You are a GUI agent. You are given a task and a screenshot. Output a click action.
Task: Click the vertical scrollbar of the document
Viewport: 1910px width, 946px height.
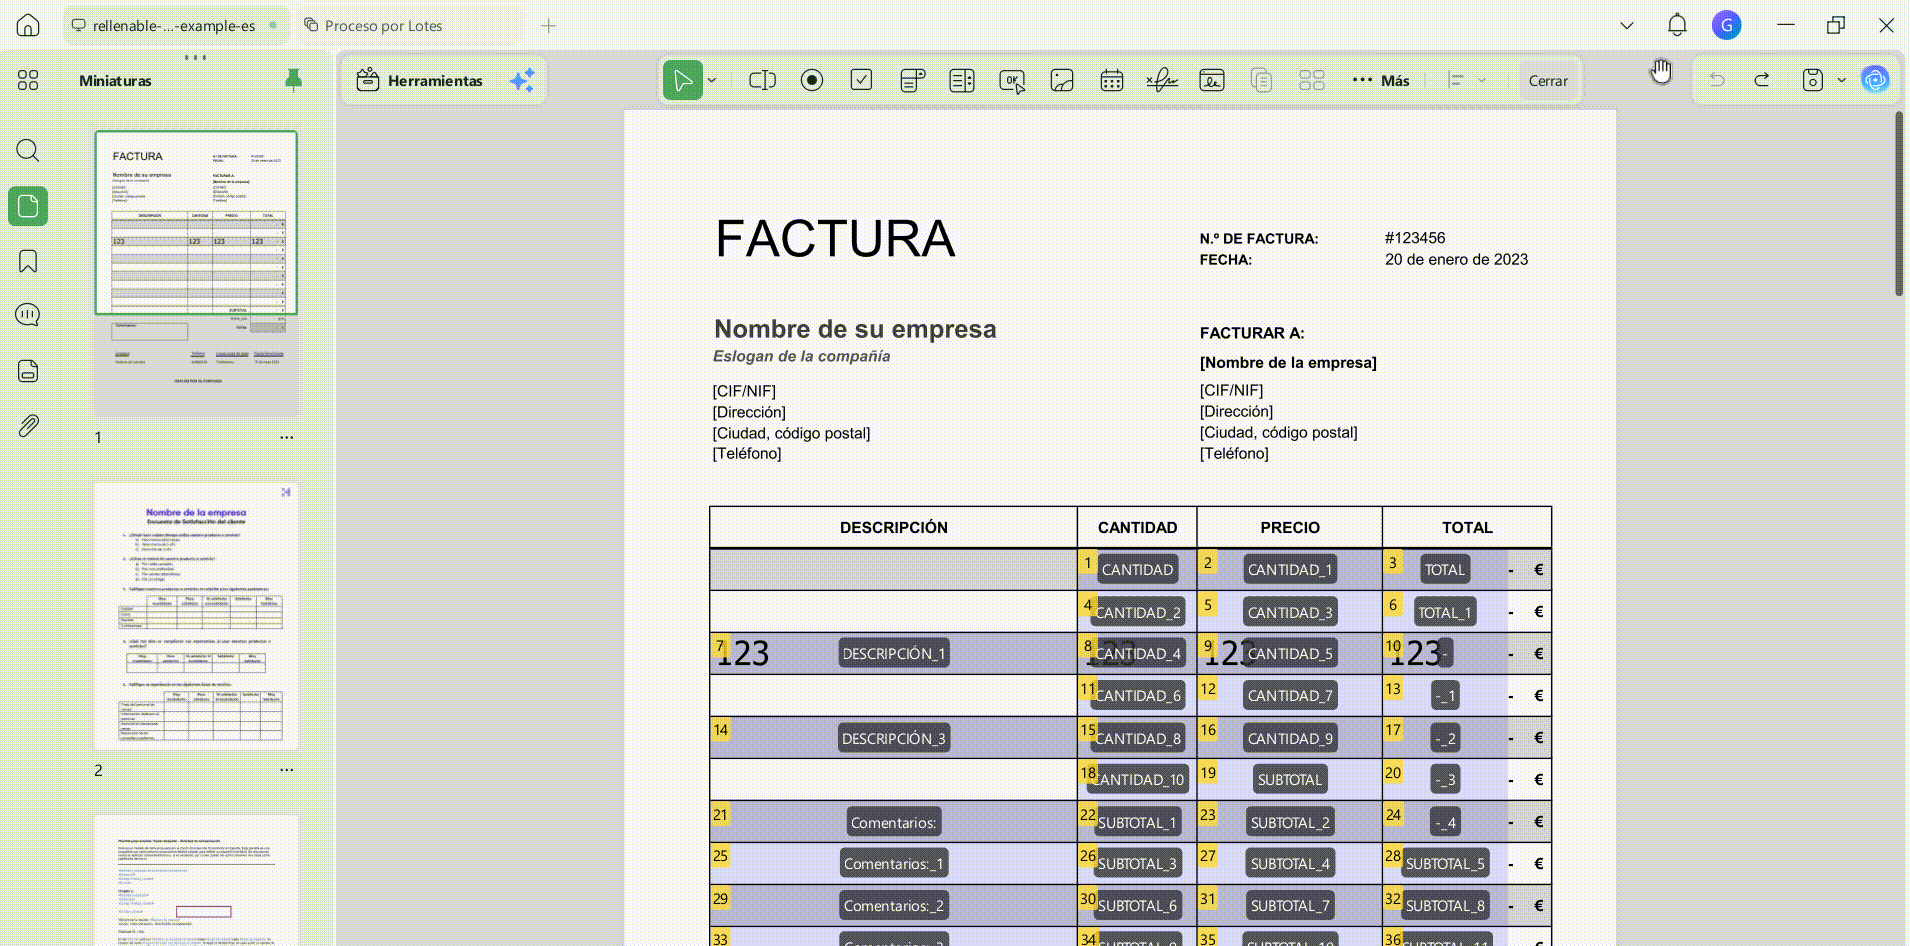[x=1899, y=204]
